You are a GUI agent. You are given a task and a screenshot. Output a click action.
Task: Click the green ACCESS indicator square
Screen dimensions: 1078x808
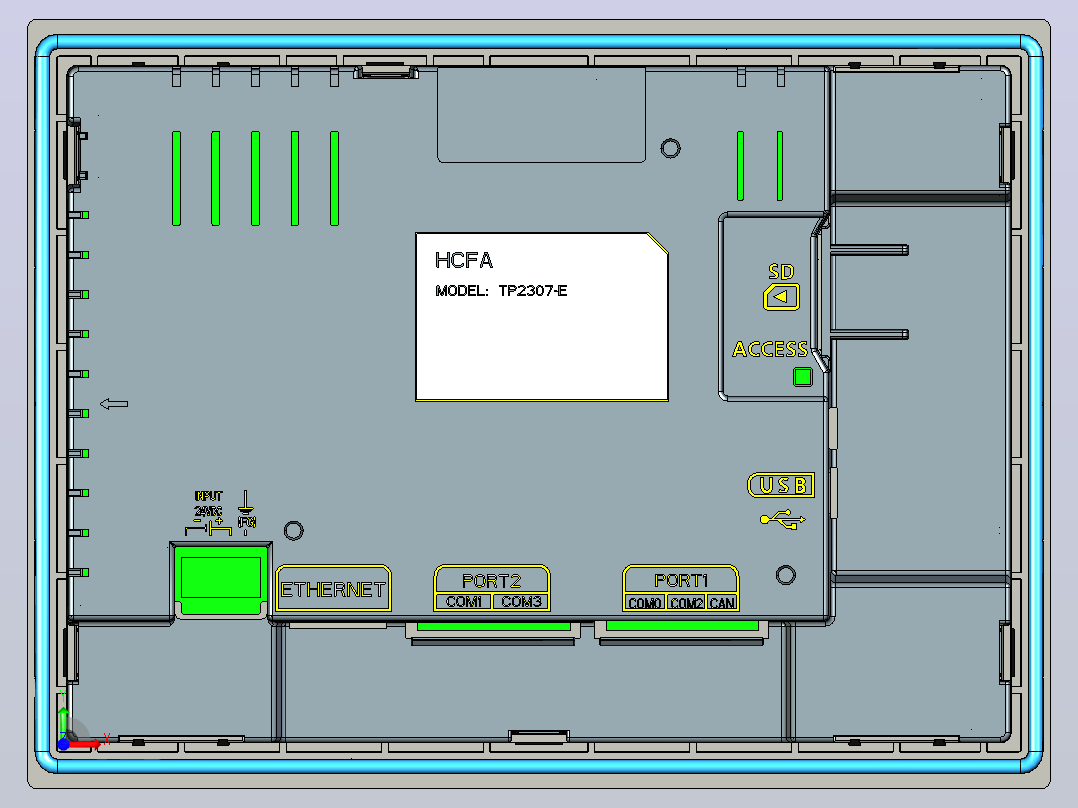pos(803,377)
